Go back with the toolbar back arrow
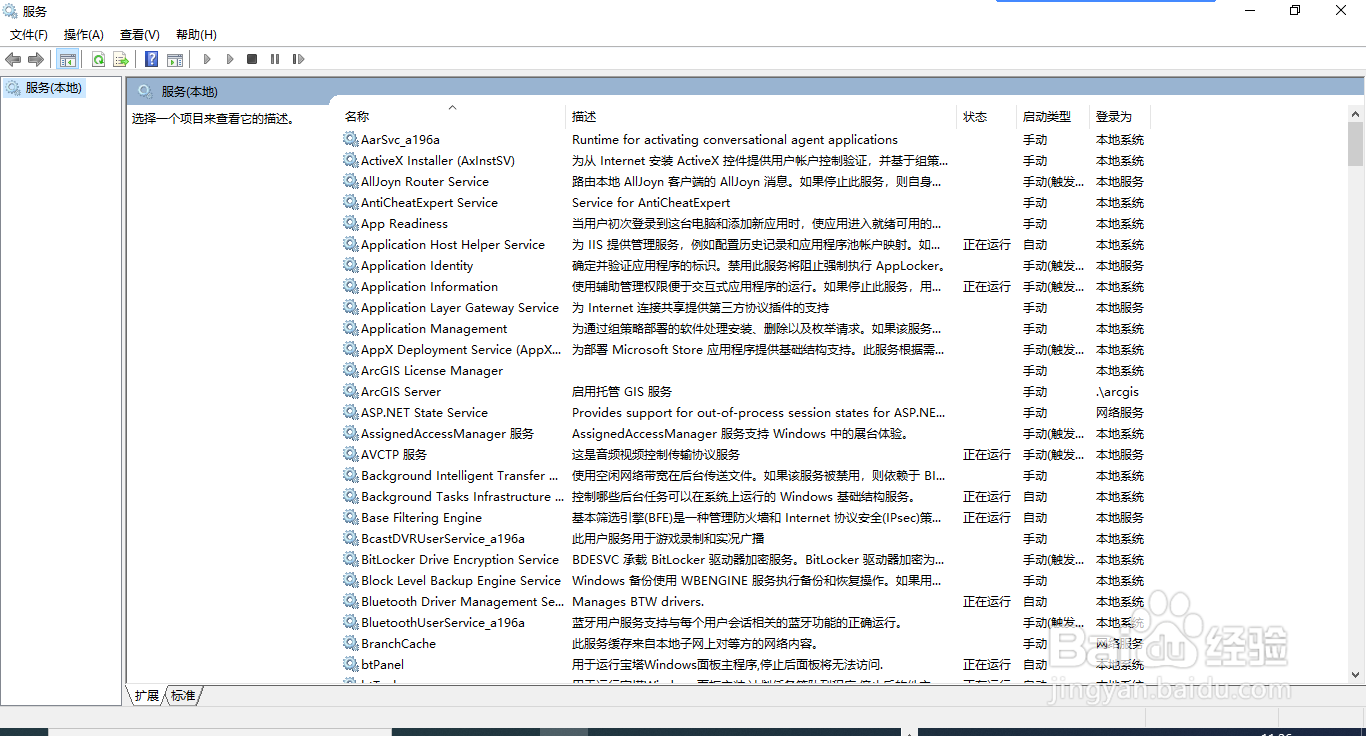Viewport: 1366px width, 736px height. (x=13, y=59)
